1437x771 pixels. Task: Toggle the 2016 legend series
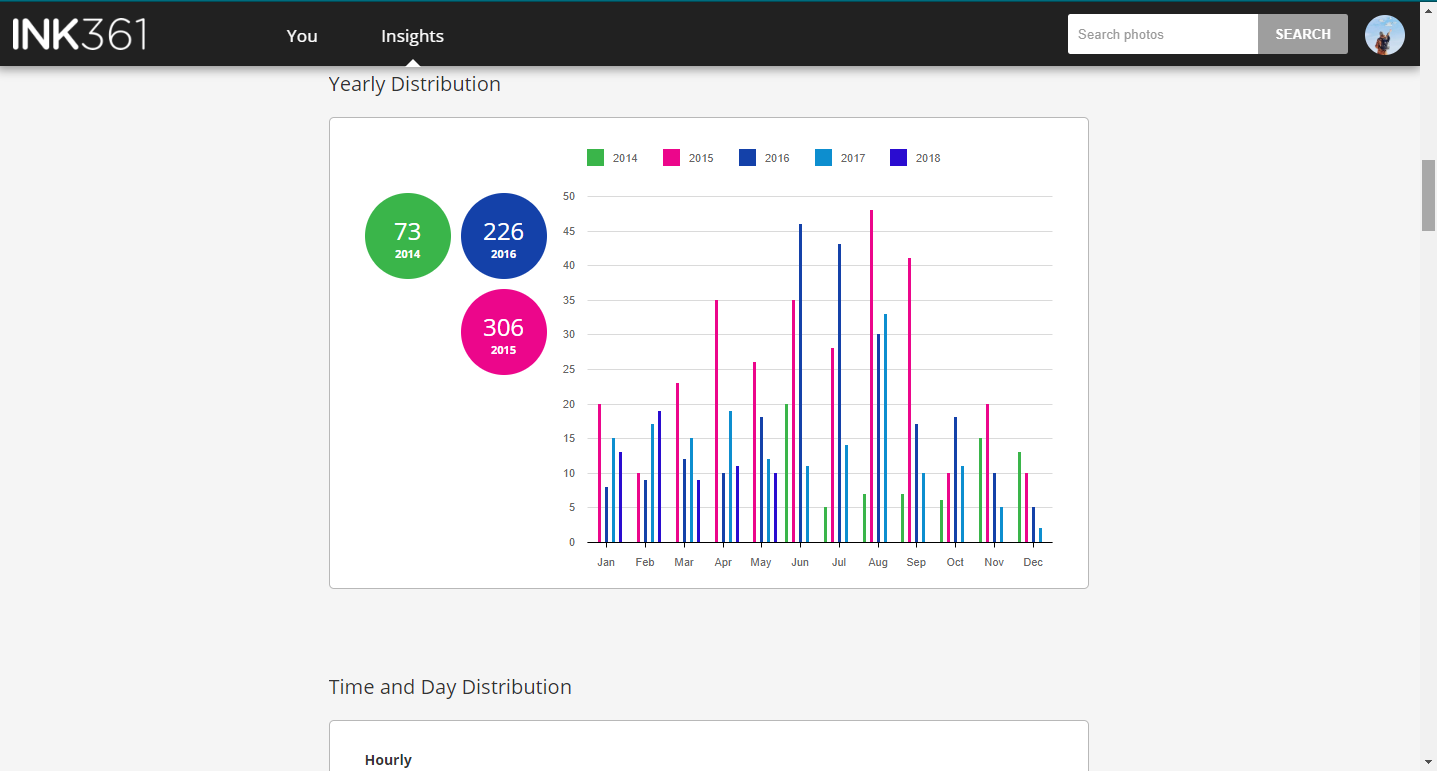[x=764, y=158]
